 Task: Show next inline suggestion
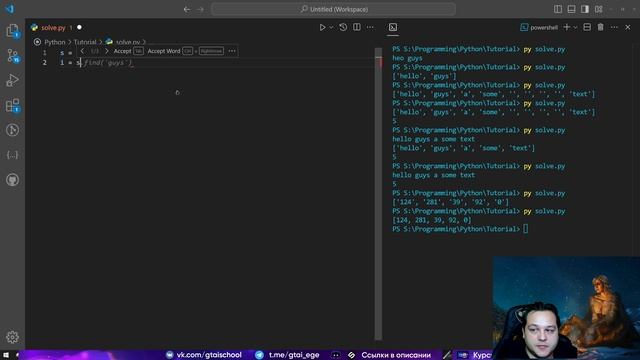coord(107,51)
